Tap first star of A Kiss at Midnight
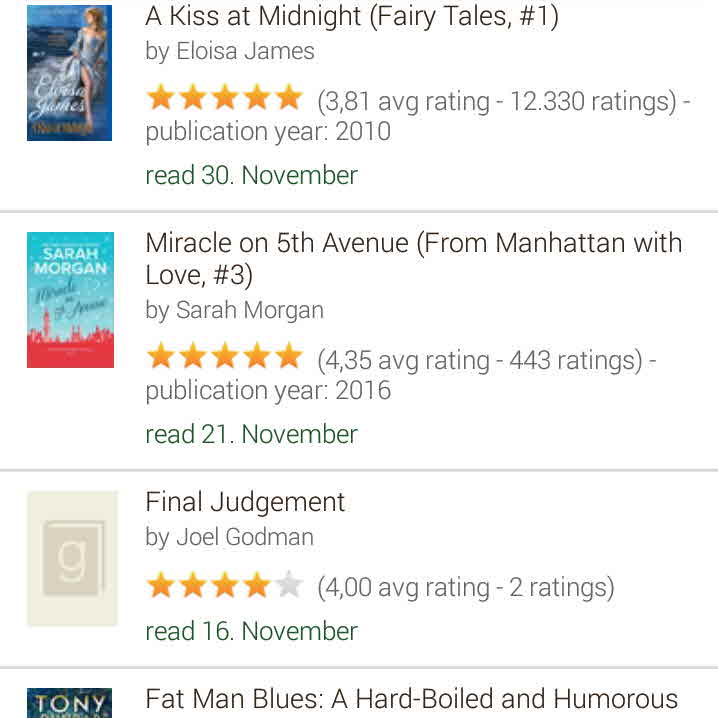Viewport: 718px width, 718px height. click(160, 98)
